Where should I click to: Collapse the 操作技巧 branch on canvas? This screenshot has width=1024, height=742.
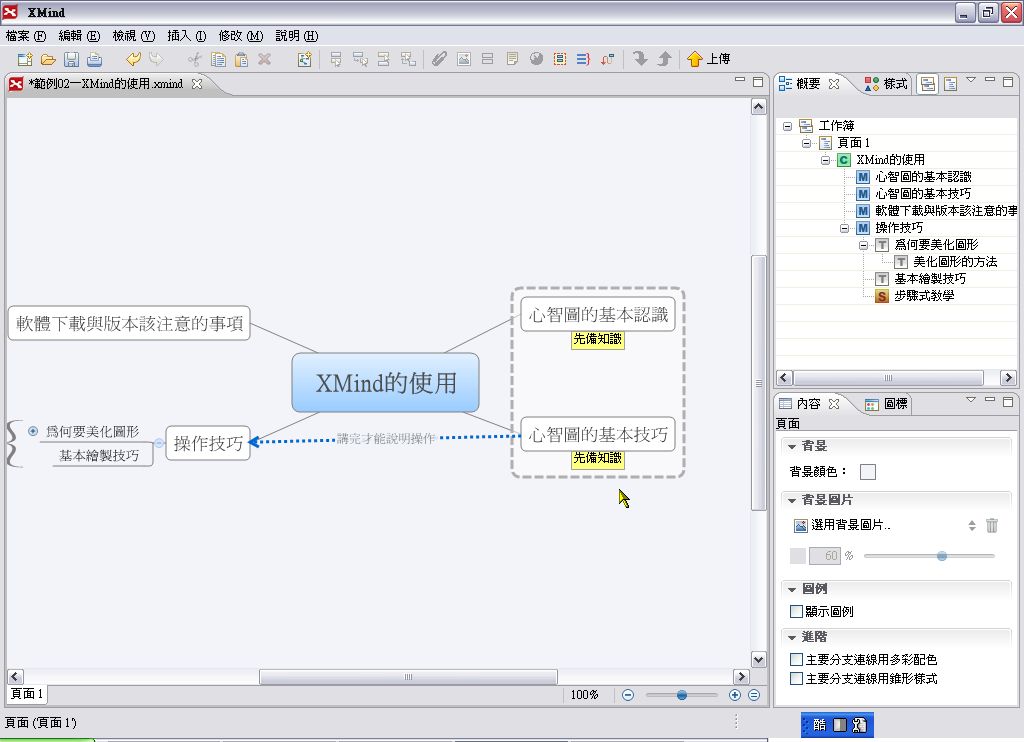point(159,444)
